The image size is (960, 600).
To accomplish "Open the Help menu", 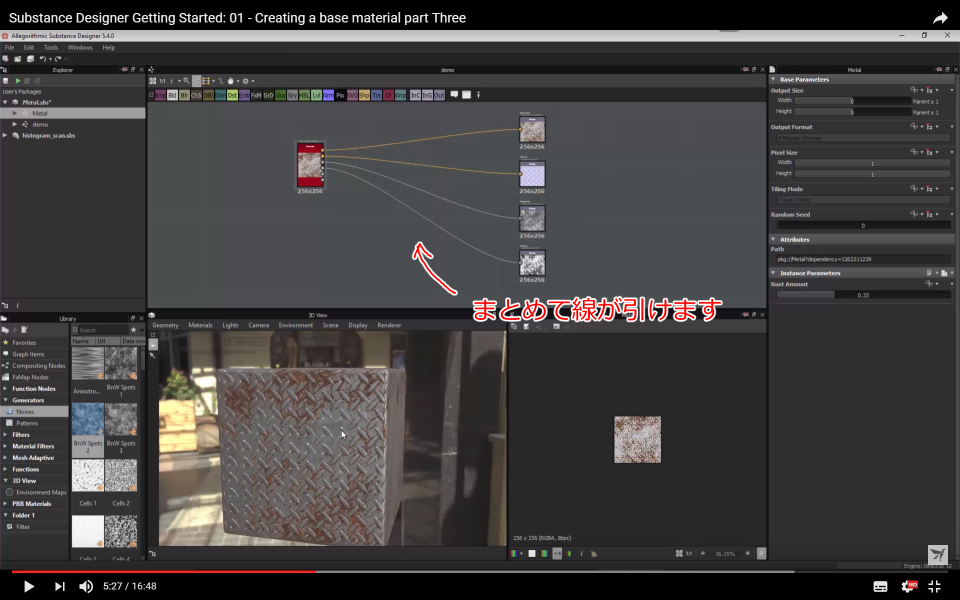I will pos(108,47).
